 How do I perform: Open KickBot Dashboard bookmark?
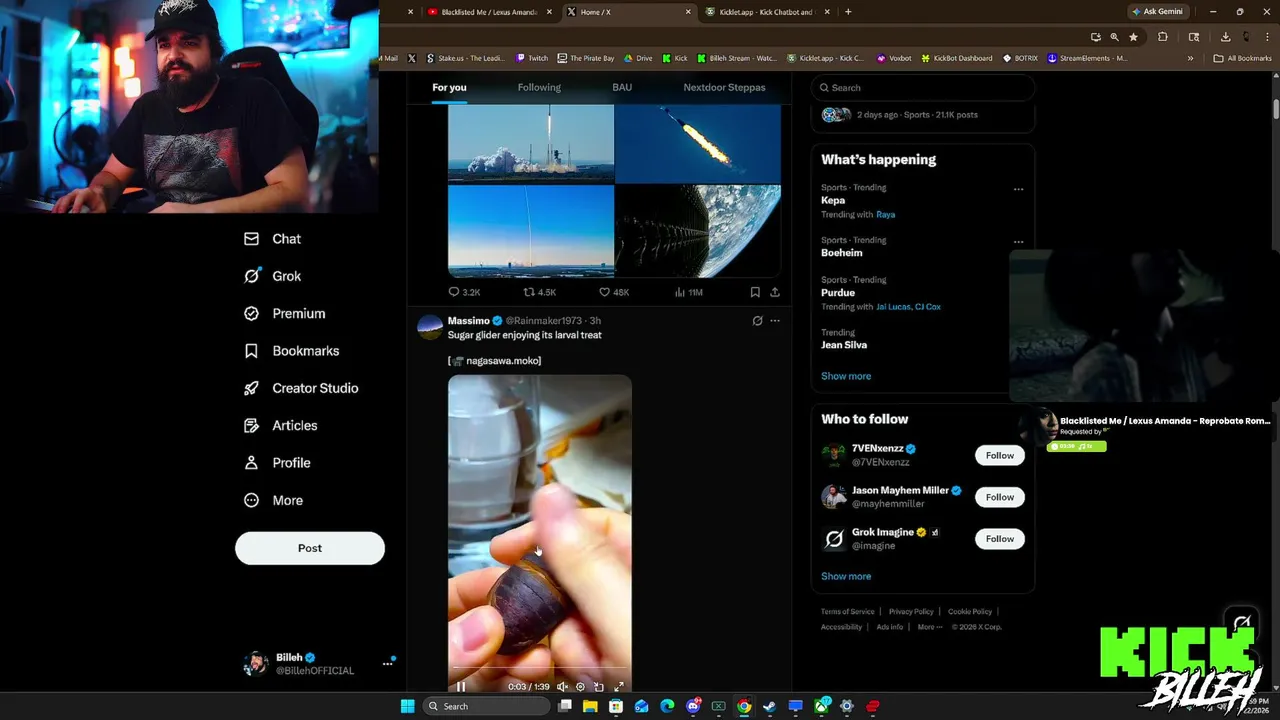pos(957,58)
